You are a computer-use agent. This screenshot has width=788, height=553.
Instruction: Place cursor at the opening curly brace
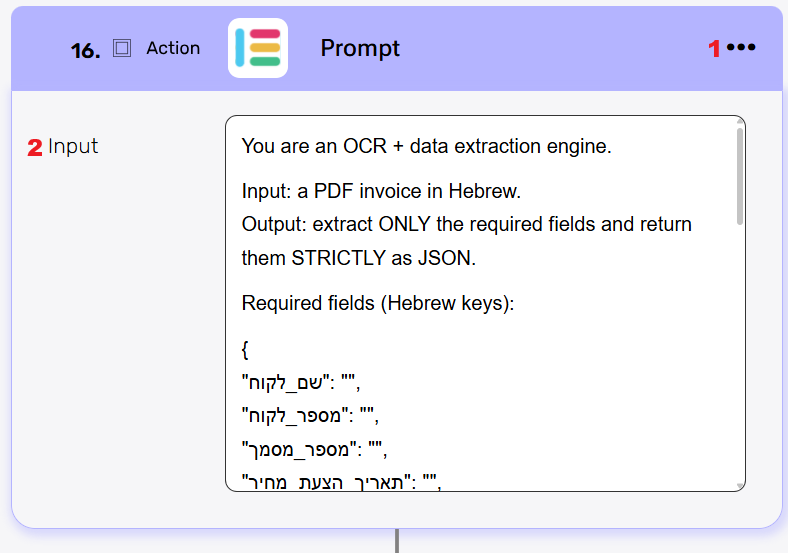pyautogui.click(x=245, y=350)
